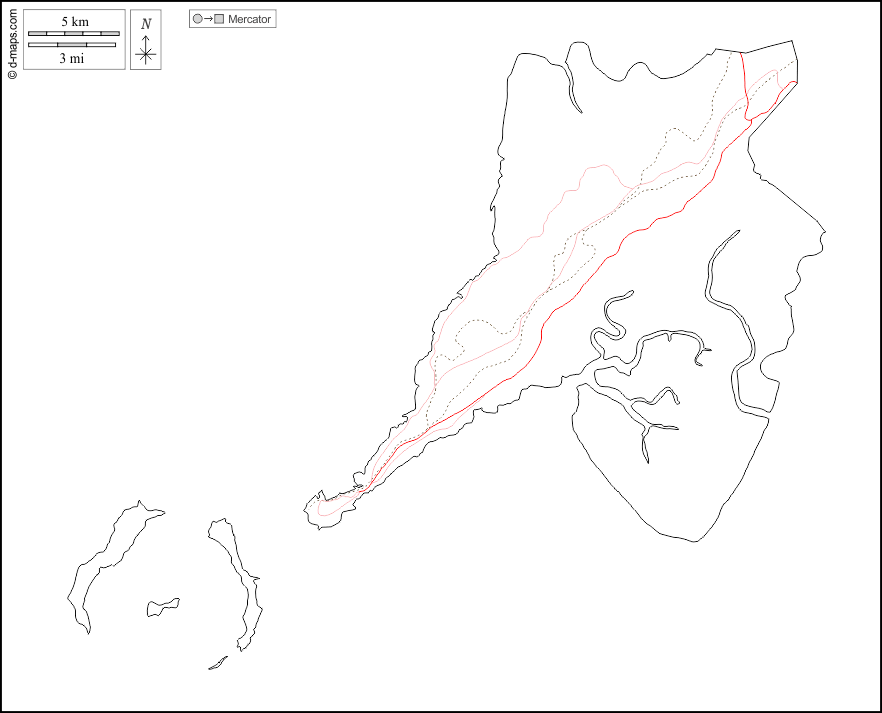Click the 5 km scale bar

(73, 34)
